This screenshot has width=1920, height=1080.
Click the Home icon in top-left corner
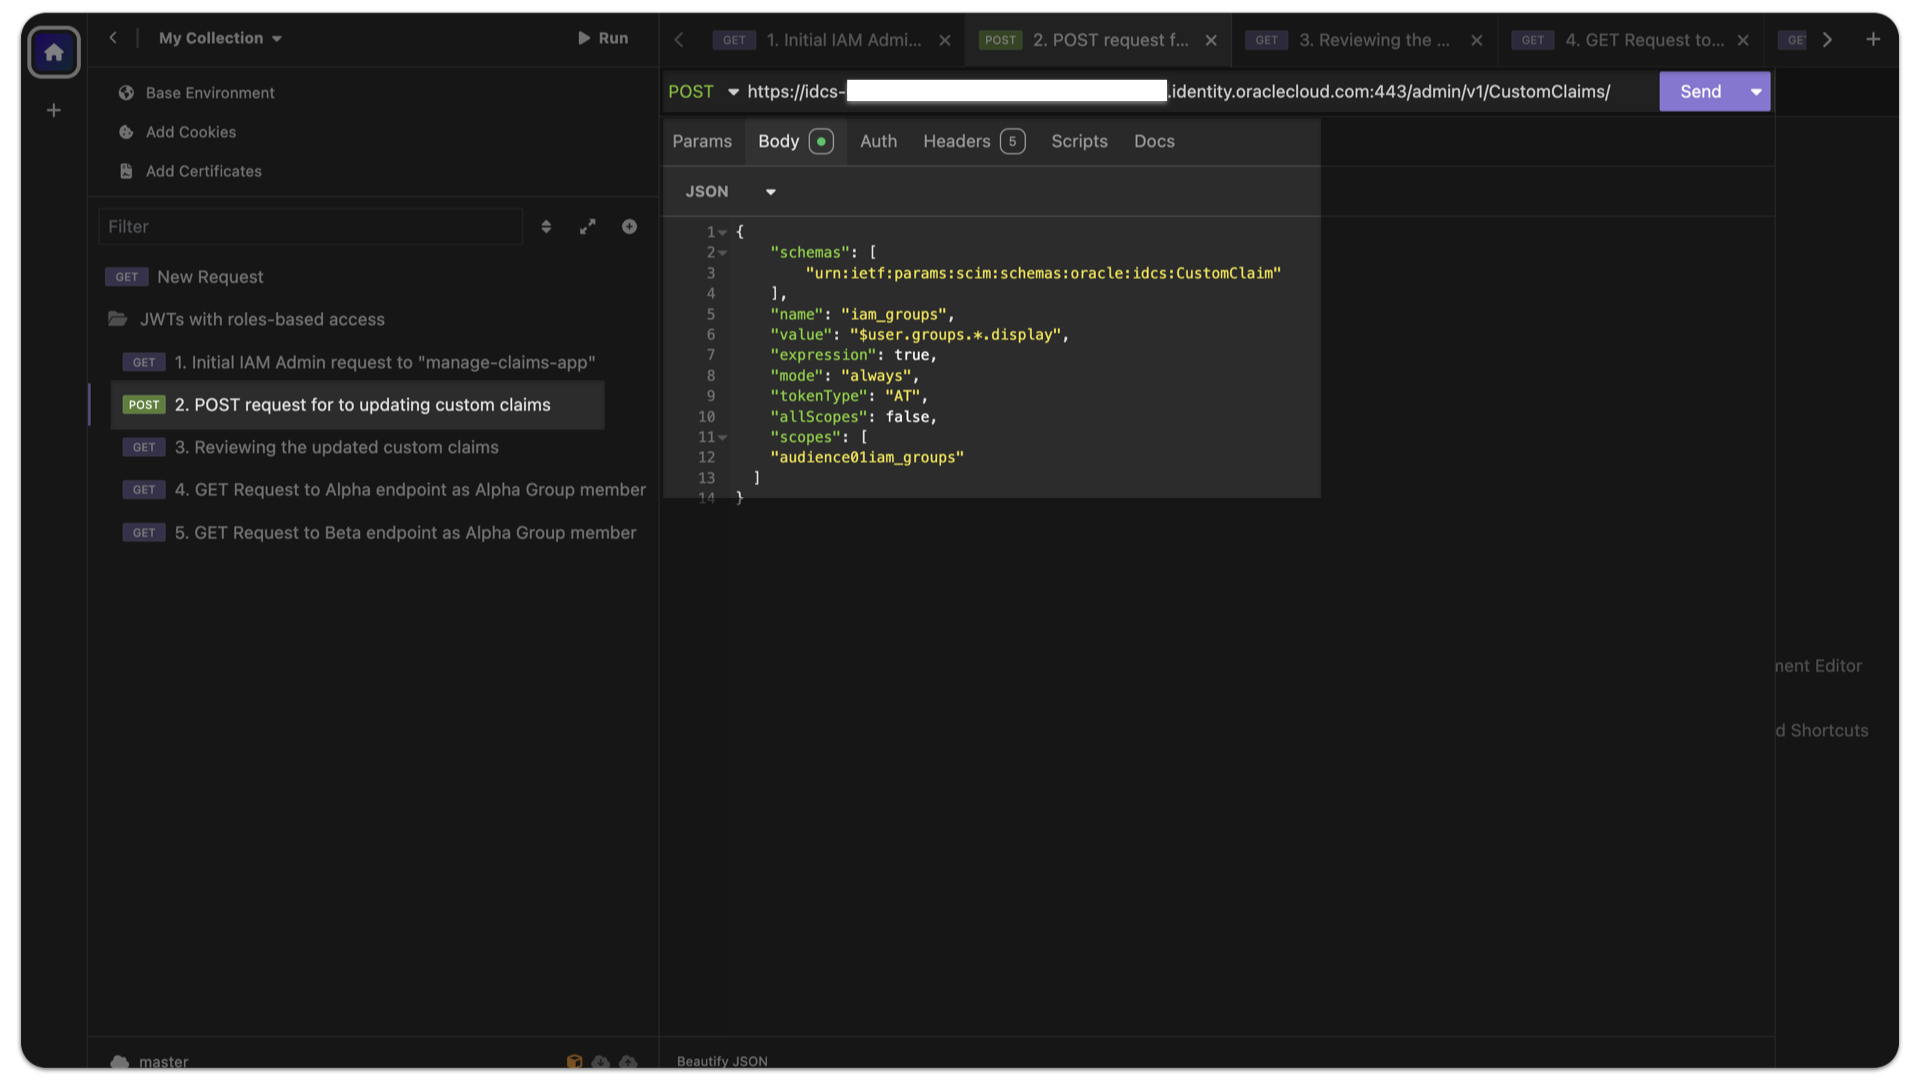(54, 52)
